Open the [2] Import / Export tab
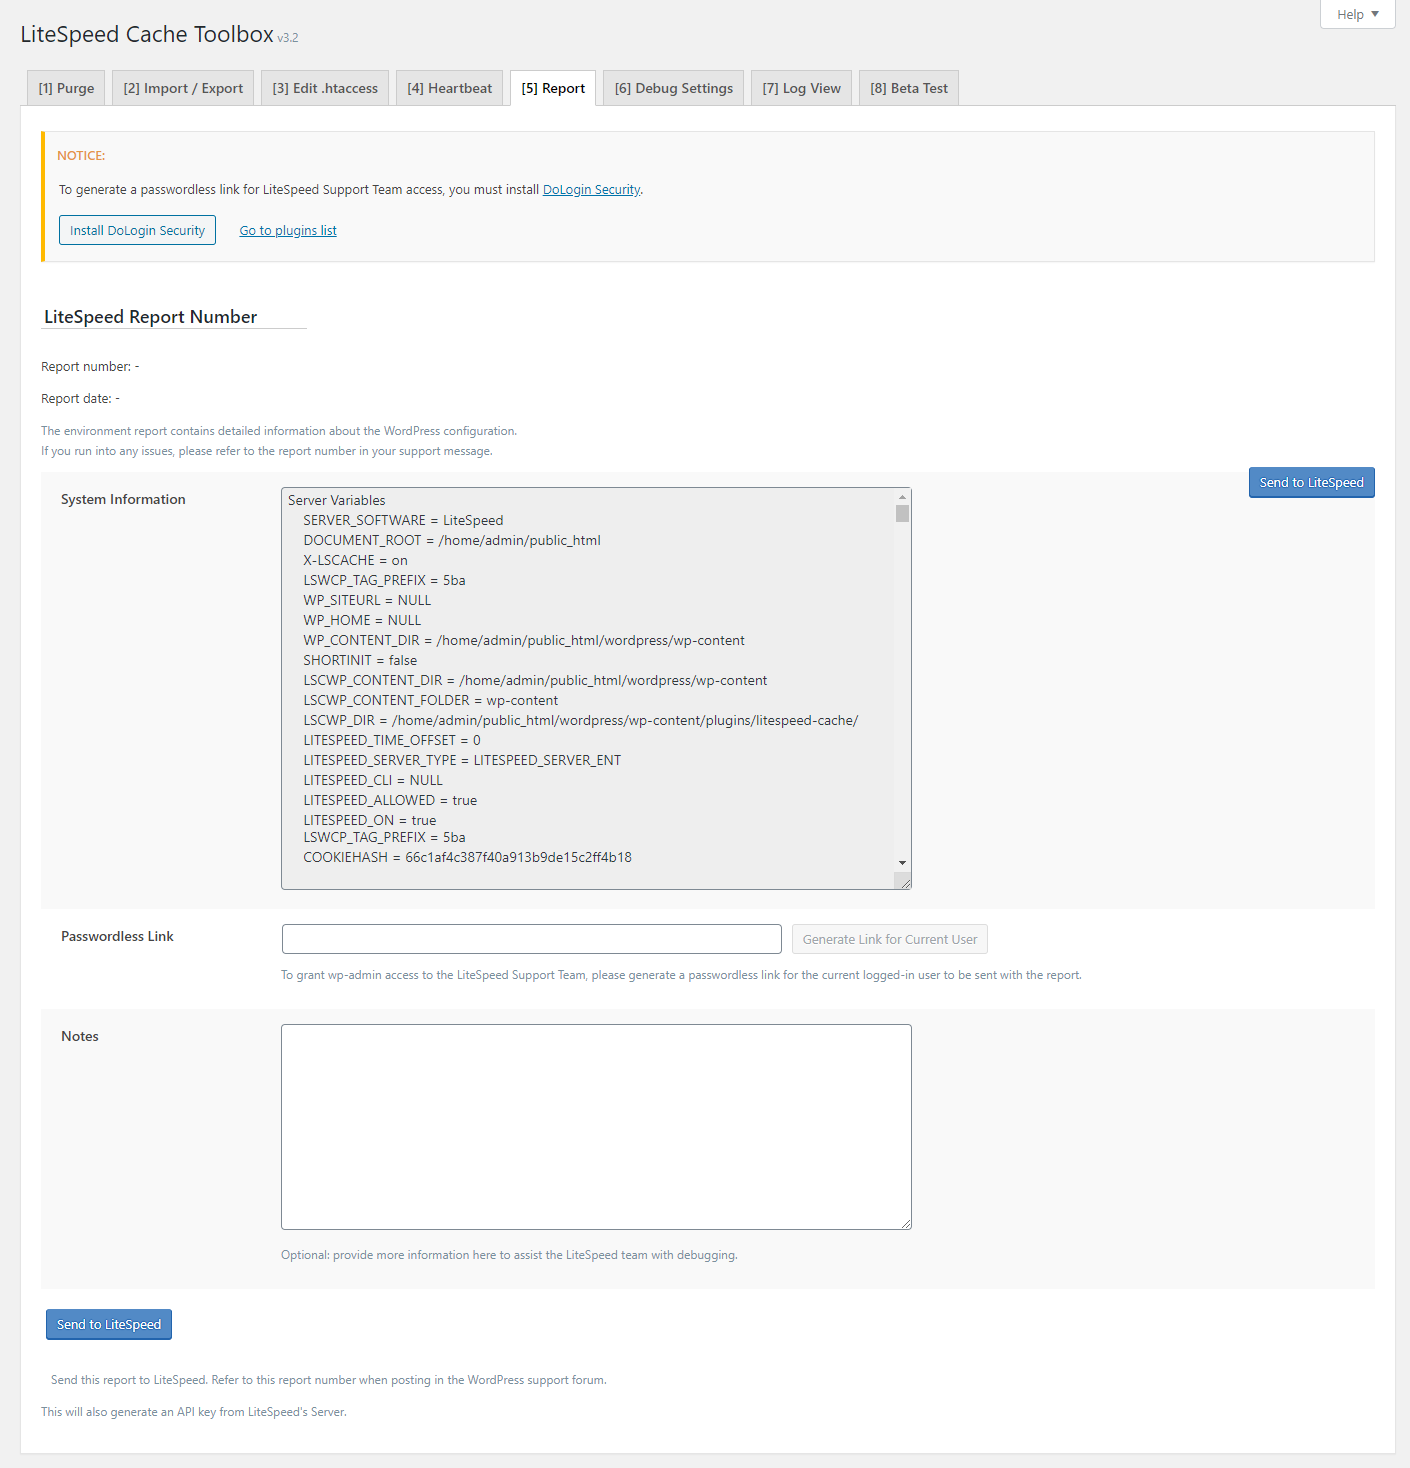1410x1468 pixels. [183, 88]
